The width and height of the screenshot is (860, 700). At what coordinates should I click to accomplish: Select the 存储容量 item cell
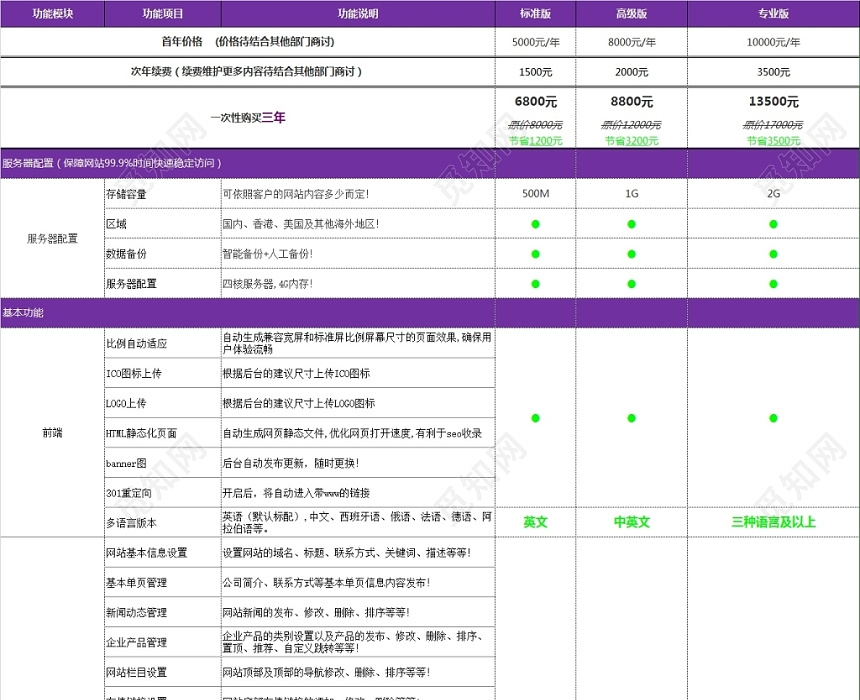click(163, 194)
